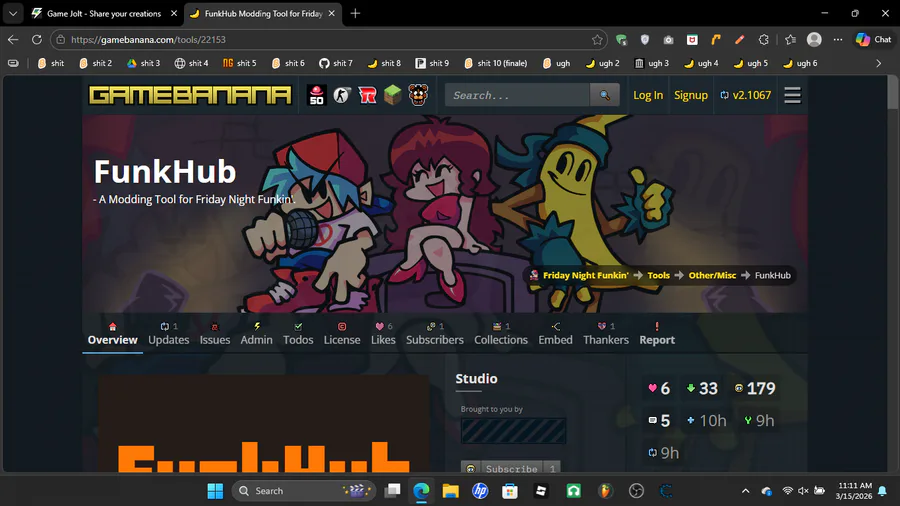Switch to the Todos tab
The image size is (900, 506).
(x=298, y=334)
